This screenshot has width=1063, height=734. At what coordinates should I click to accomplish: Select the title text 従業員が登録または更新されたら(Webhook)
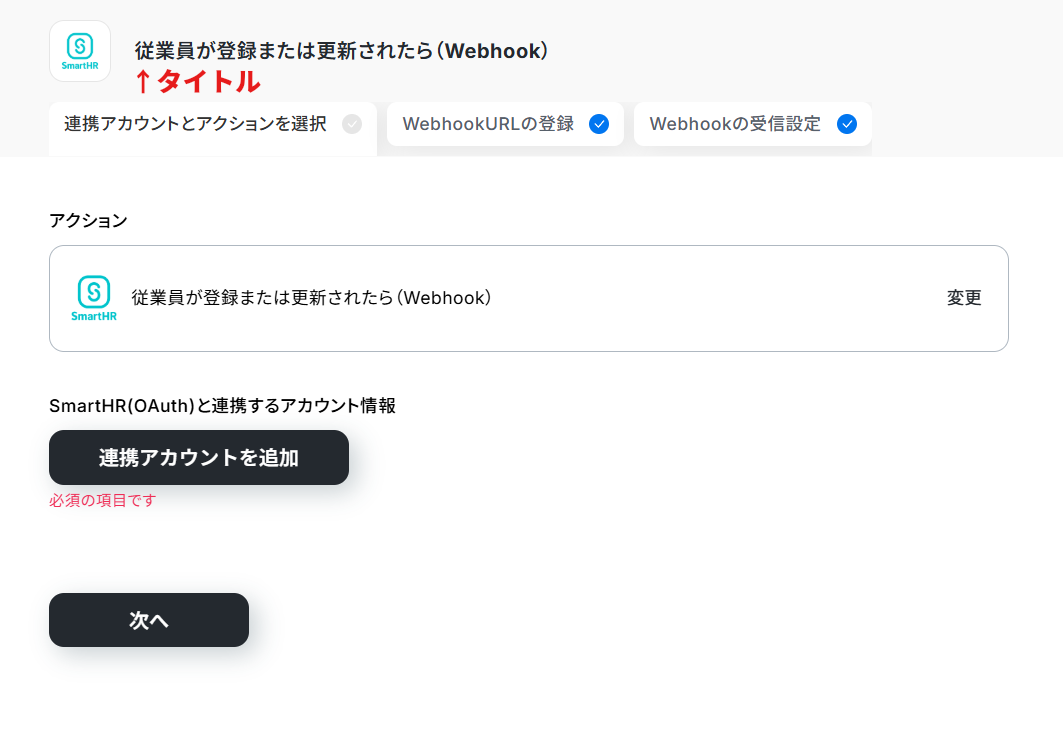[341, 51]
